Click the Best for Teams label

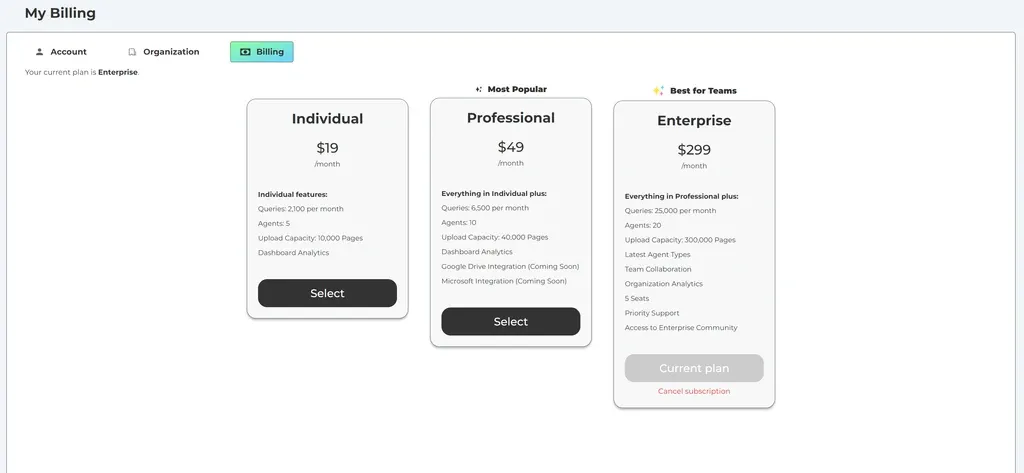click(x=703, y=91)
